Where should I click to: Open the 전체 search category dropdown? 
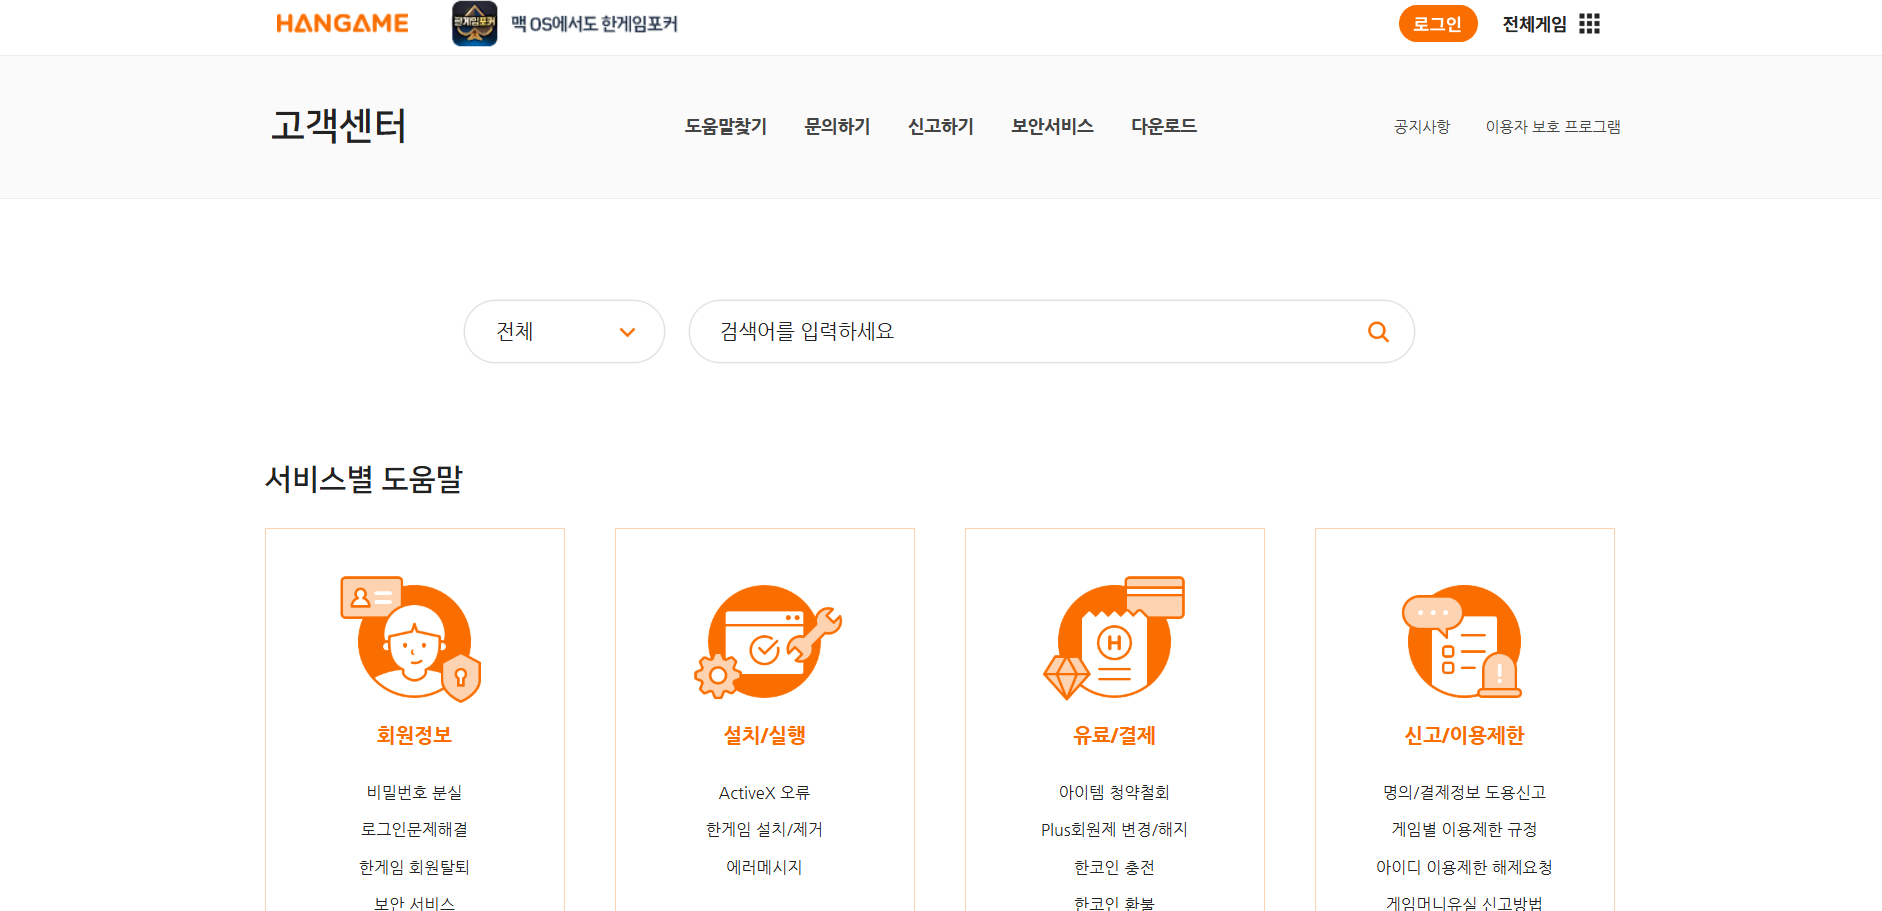point(564,331)
